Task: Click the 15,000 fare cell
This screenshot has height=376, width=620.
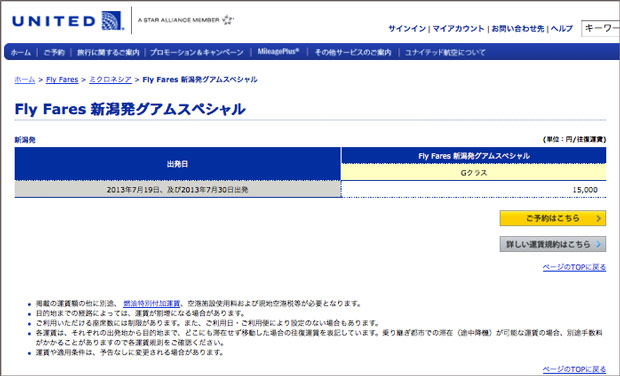Action: (x=473, y=190)
